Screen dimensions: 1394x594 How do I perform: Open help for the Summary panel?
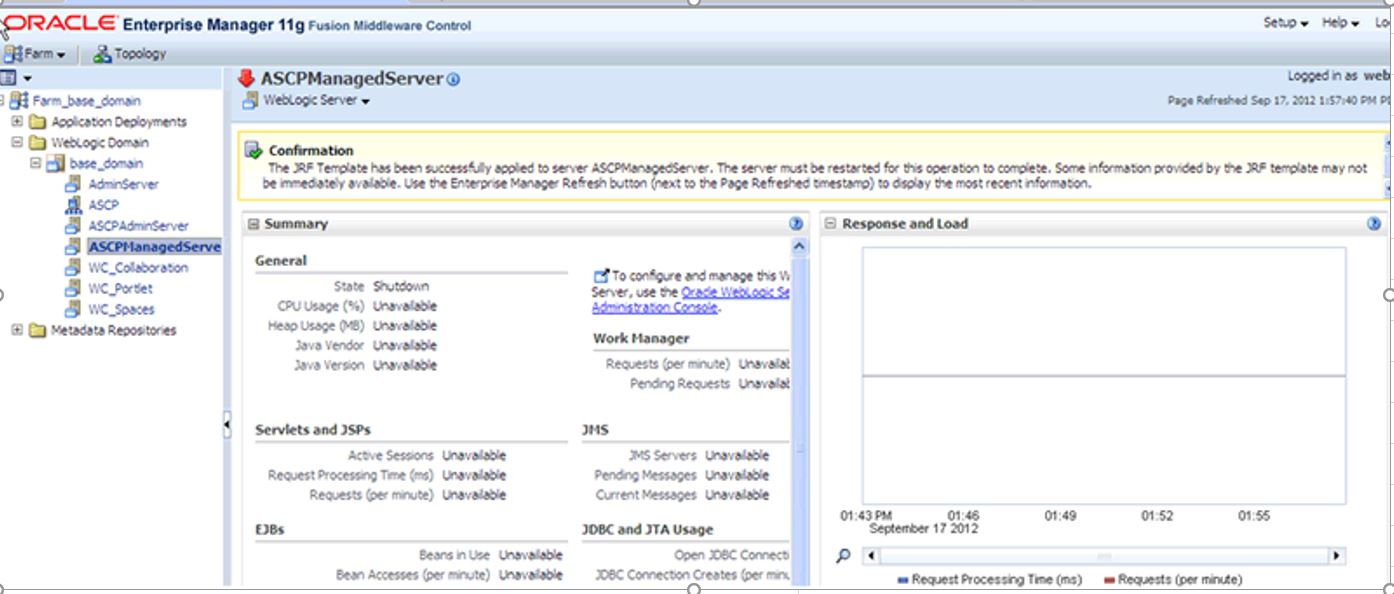(x=796, y=224)
